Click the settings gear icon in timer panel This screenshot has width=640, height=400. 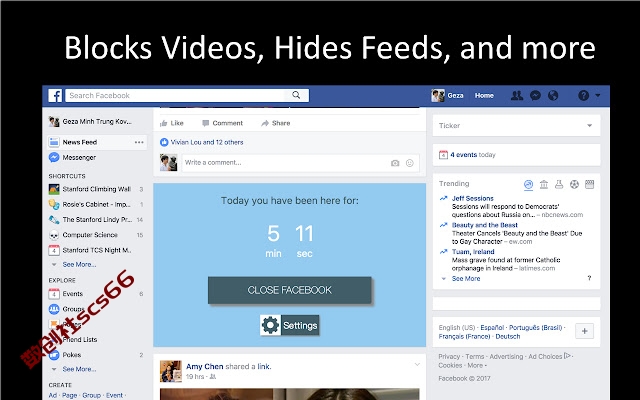click(x=270, y=325)
